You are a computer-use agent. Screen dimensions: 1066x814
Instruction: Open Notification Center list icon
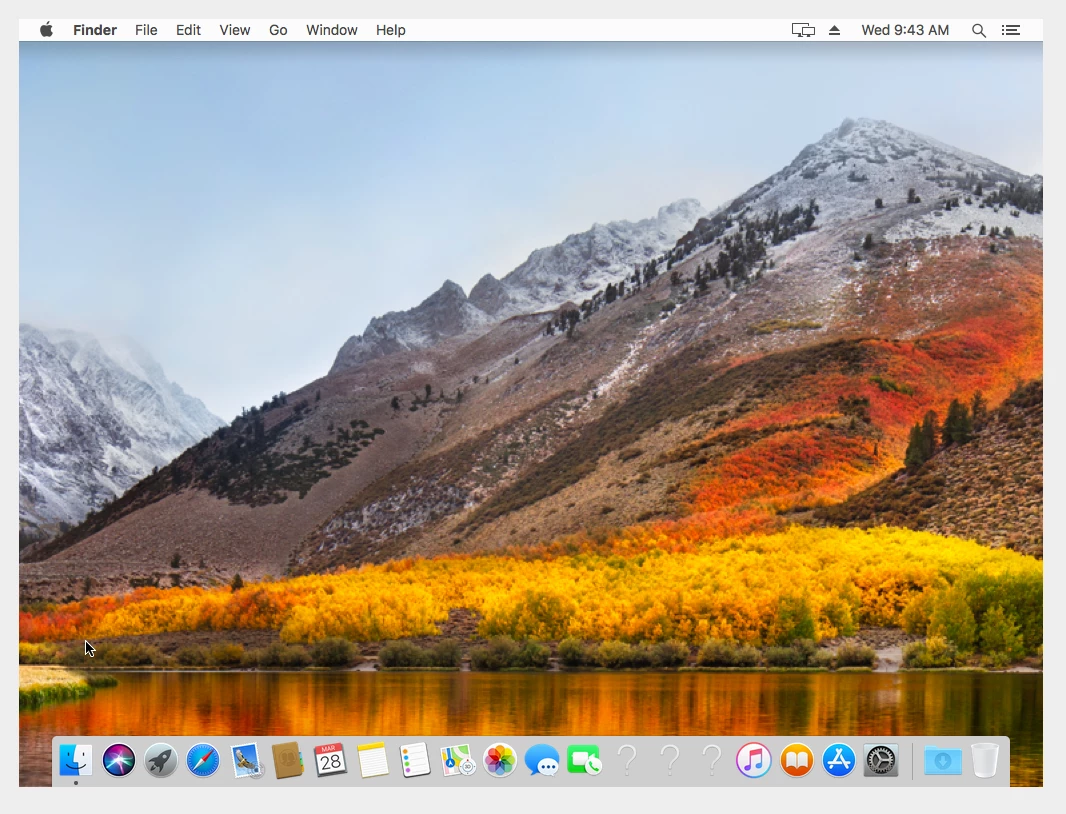[x=1011, y=30]
